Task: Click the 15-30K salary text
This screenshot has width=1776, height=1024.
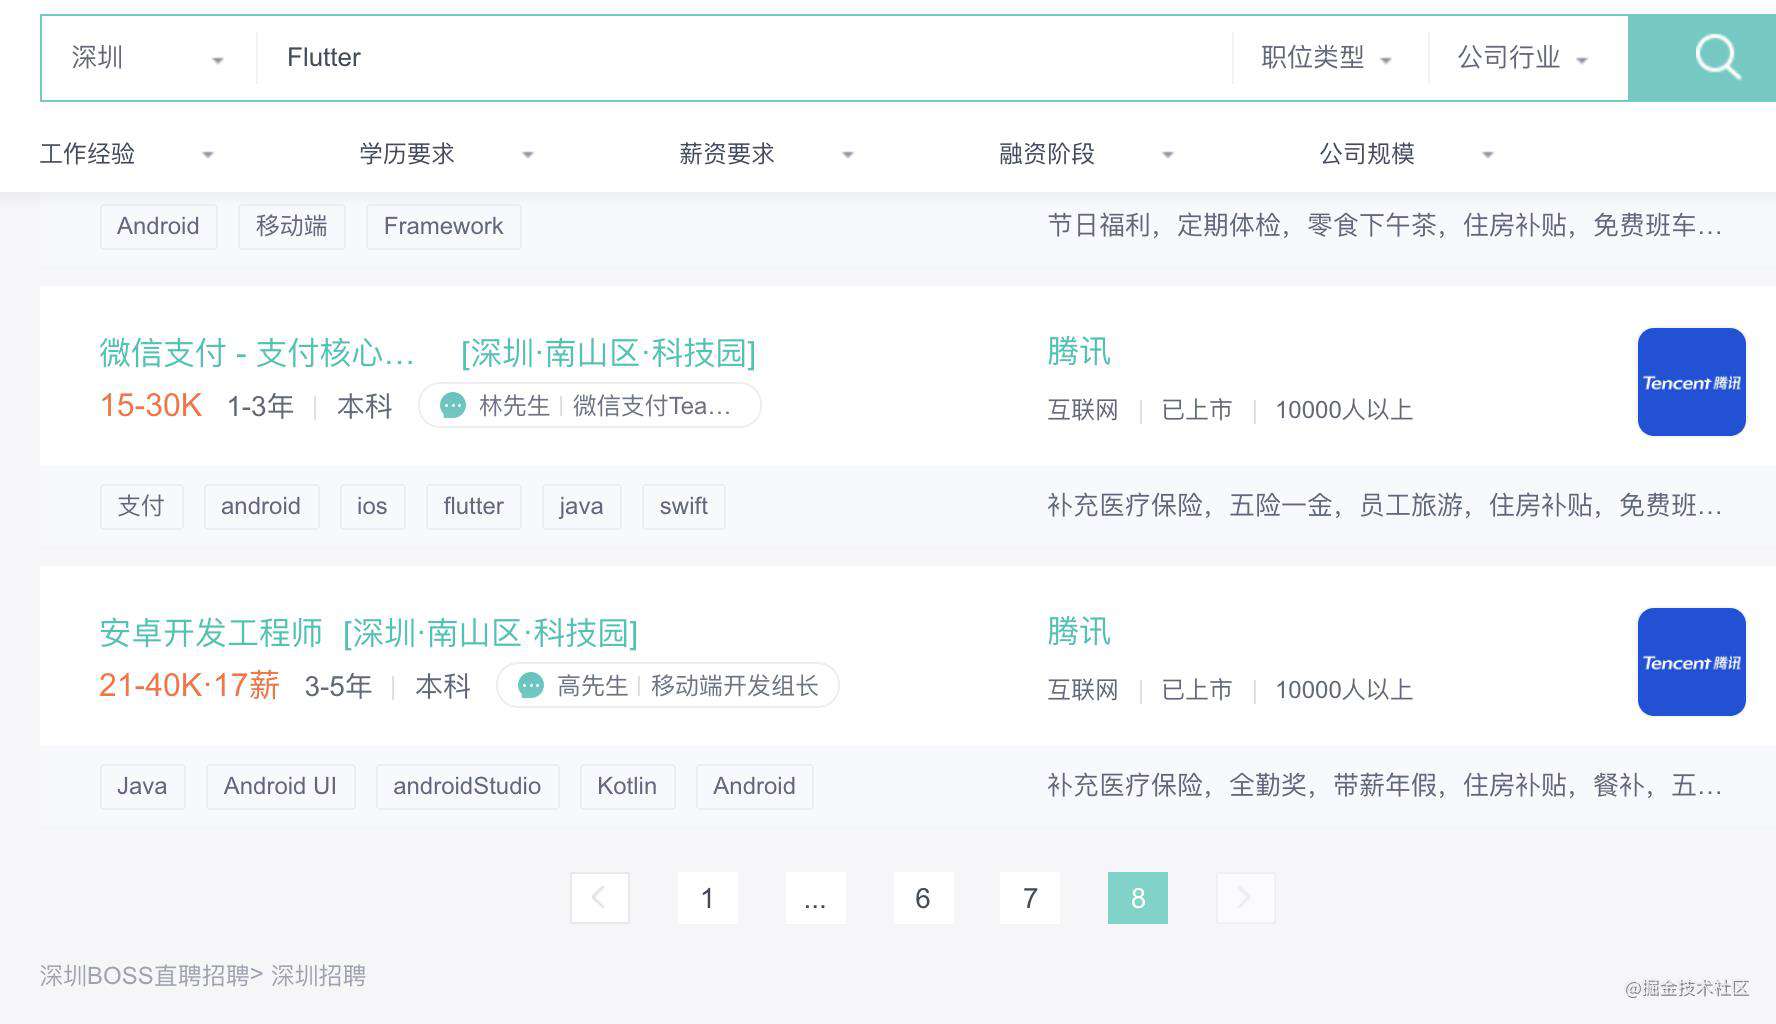Action: tap(151, 405)
